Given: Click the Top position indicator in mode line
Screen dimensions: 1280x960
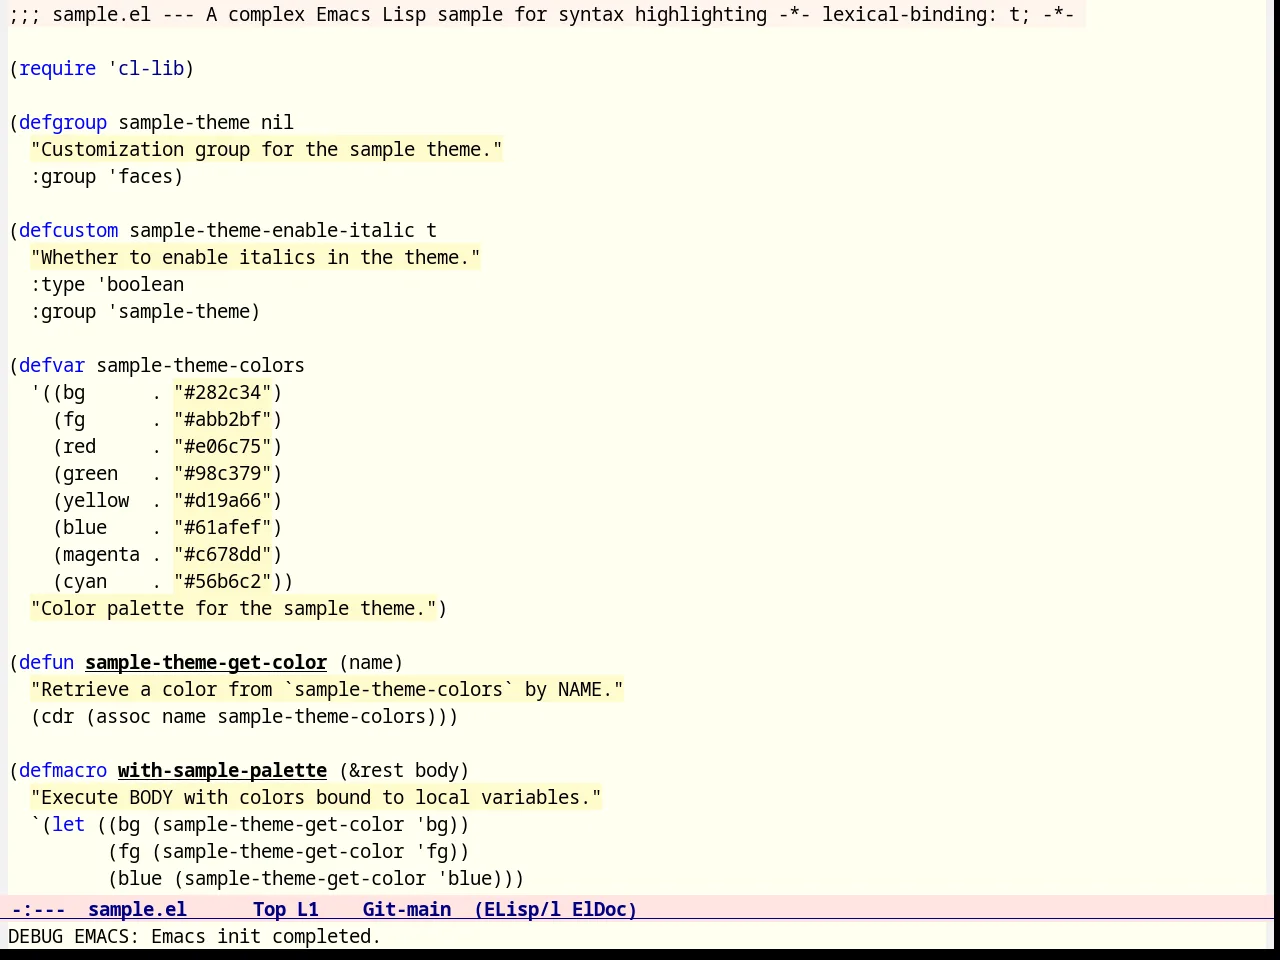Looking at the screenshot, I should [x=269, y=909].
